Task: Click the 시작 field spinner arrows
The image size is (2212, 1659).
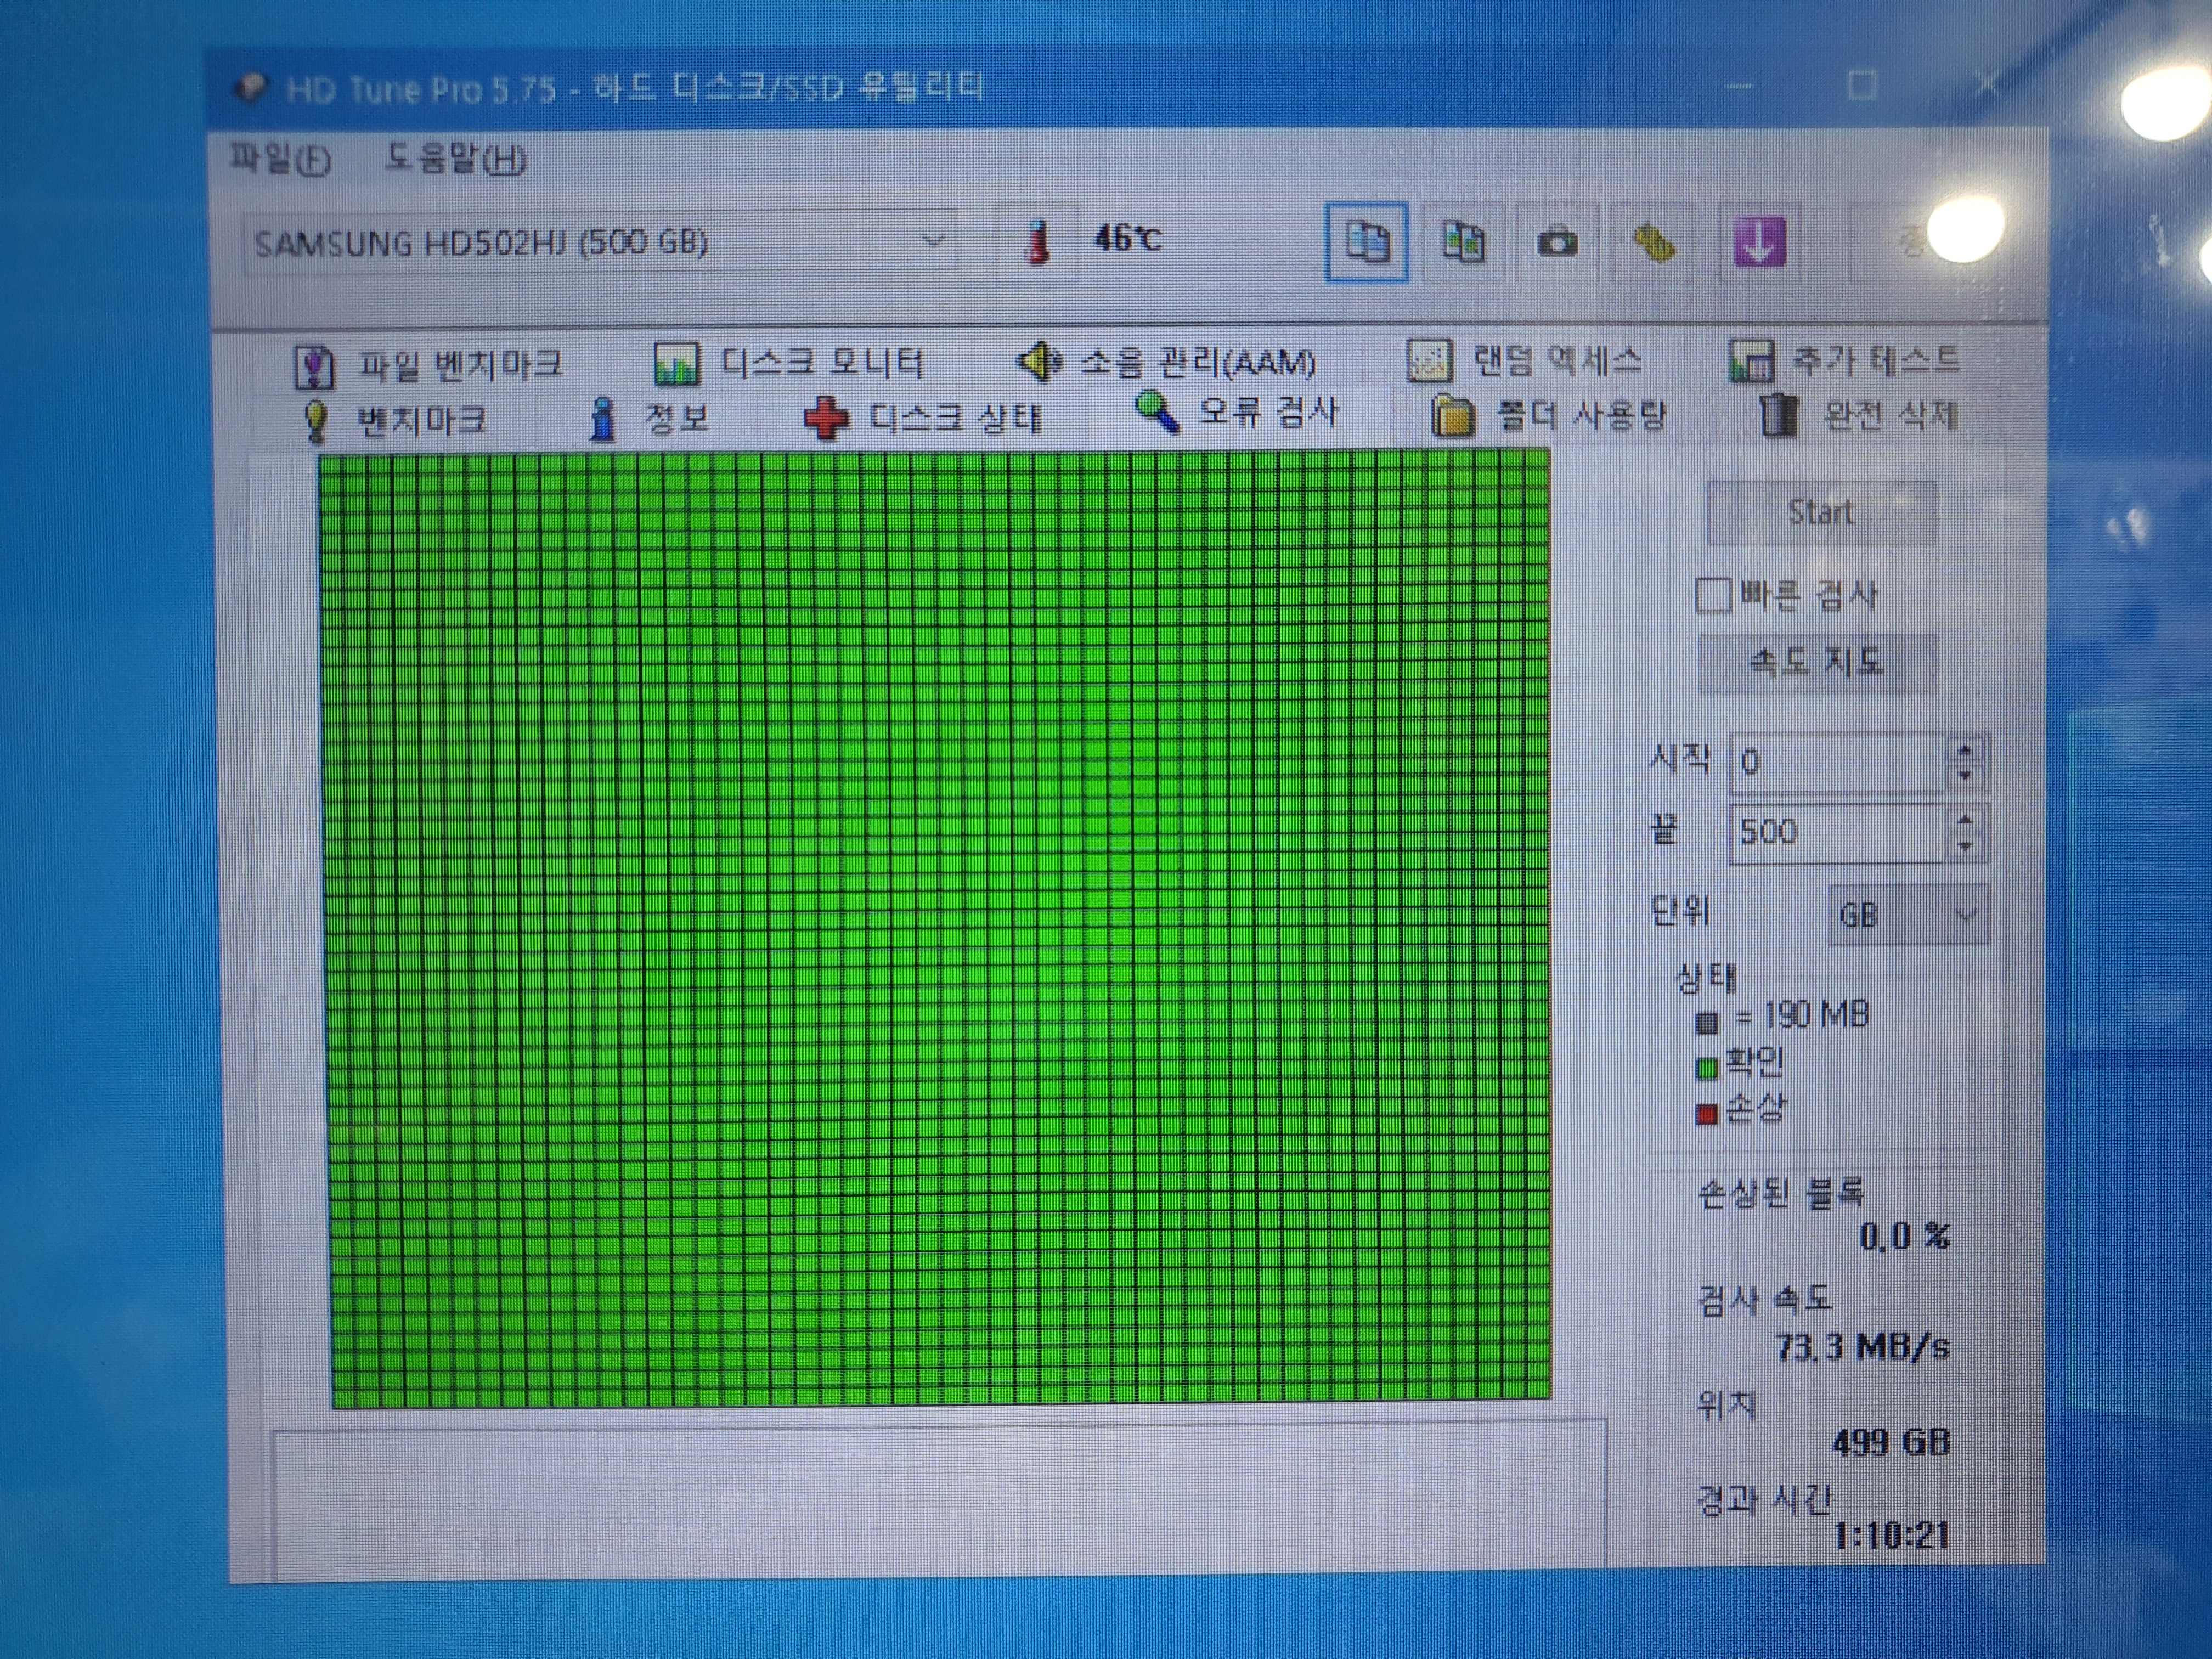Action: (1965, 762)
